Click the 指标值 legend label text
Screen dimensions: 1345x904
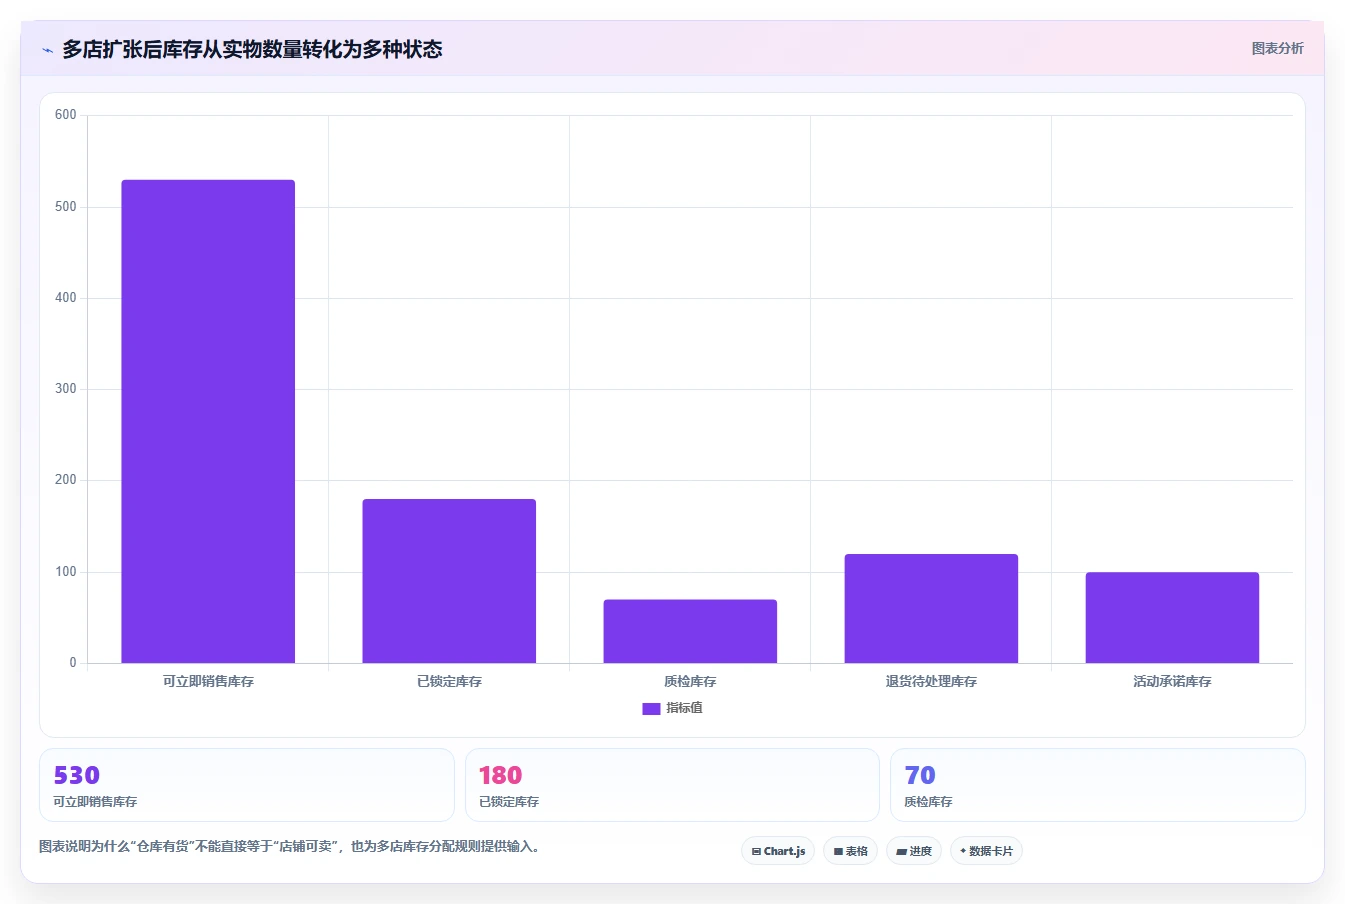pos(685,708)
